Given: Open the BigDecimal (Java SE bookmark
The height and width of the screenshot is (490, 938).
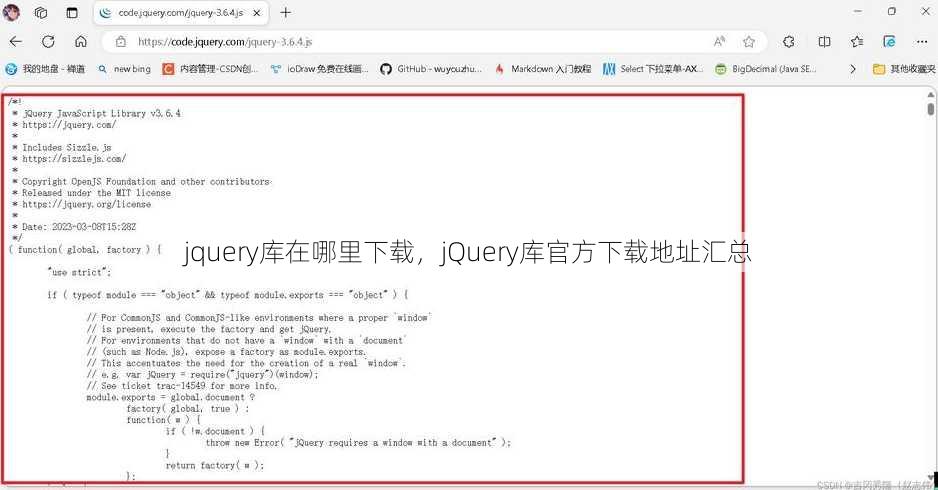Looking at the screenshot, I should pyautogui.click(x=766, y=69).
